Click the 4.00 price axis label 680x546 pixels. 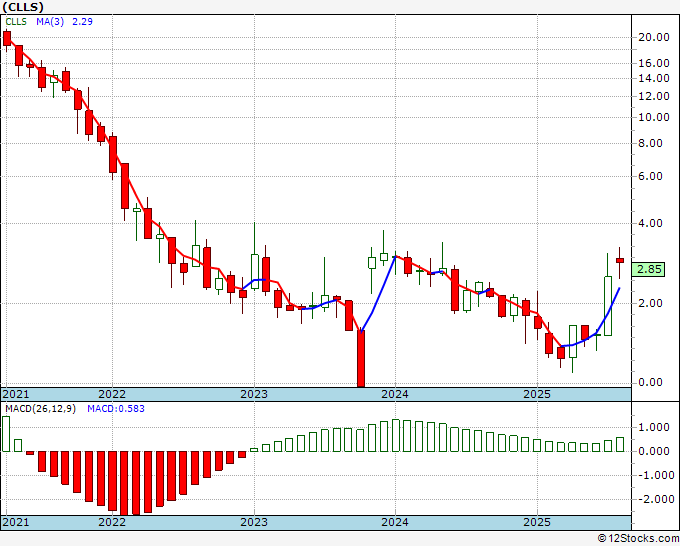pyautogui.click(x=651, y=223)
